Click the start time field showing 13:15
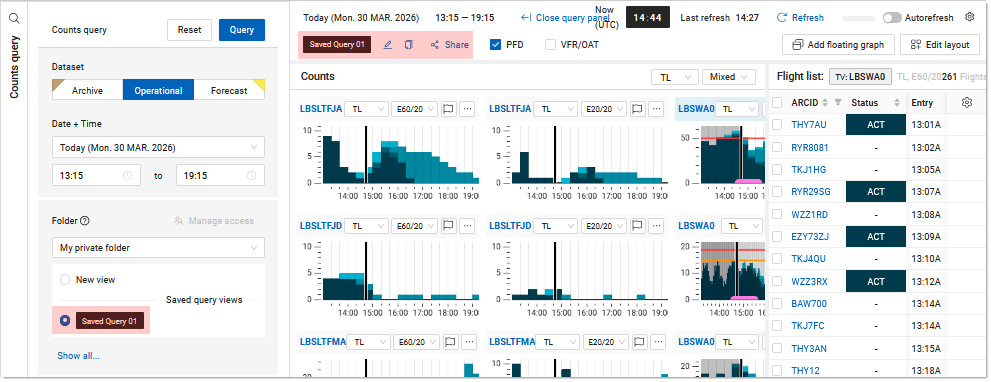Viewport: 991px width, 382px height. coord(96,176)
